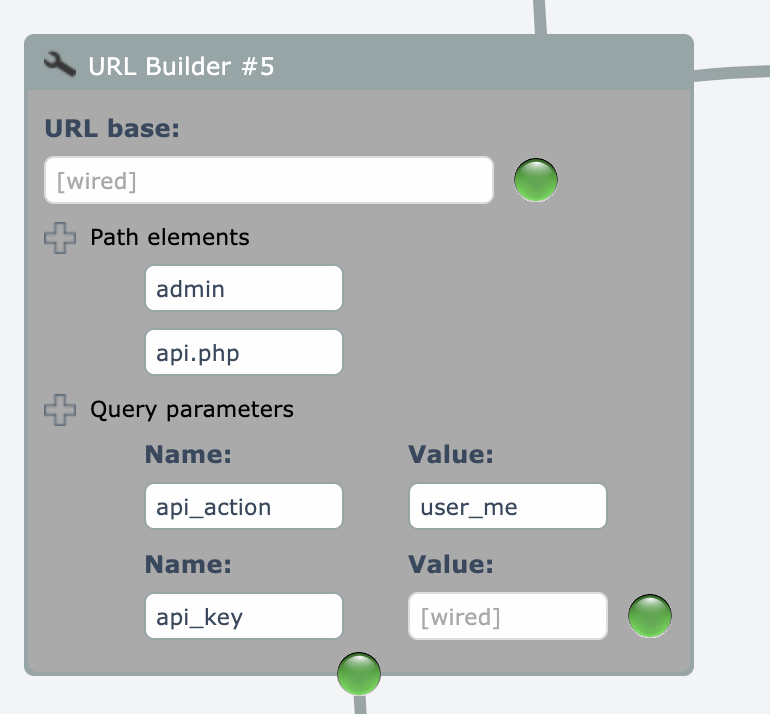
Task: Focus the api.php path element field
Action: 244,352
